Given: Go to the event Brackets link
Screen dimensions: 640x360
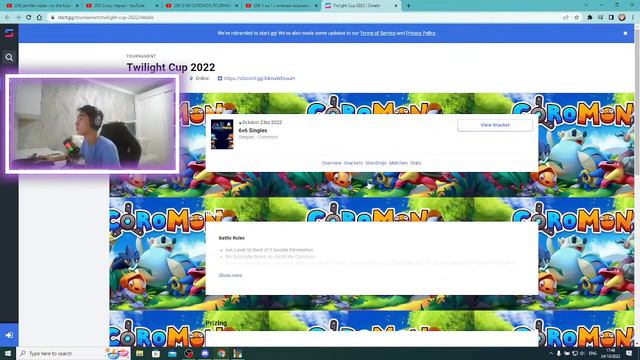Looking at the screenshot, I should pyautogui.click(x=353, y=163).
